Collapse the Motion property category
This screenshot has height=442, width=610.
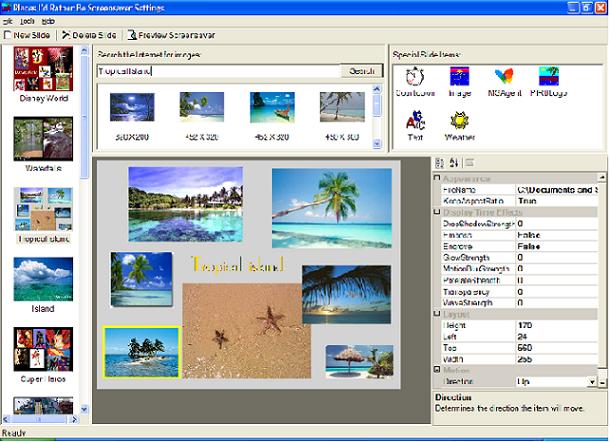437,370
